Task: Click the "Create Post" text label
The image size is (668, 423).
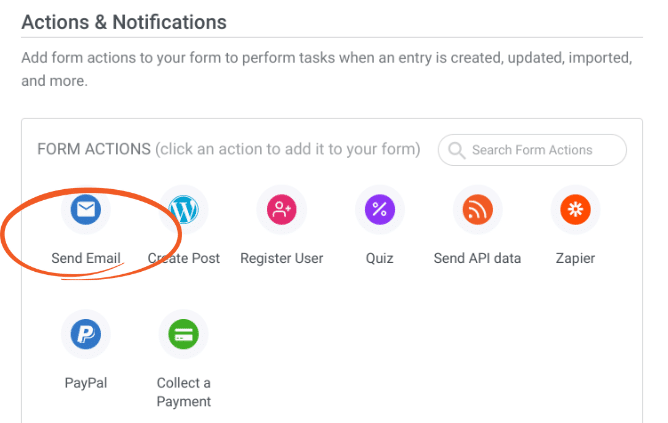Action: tap(184, 258)
